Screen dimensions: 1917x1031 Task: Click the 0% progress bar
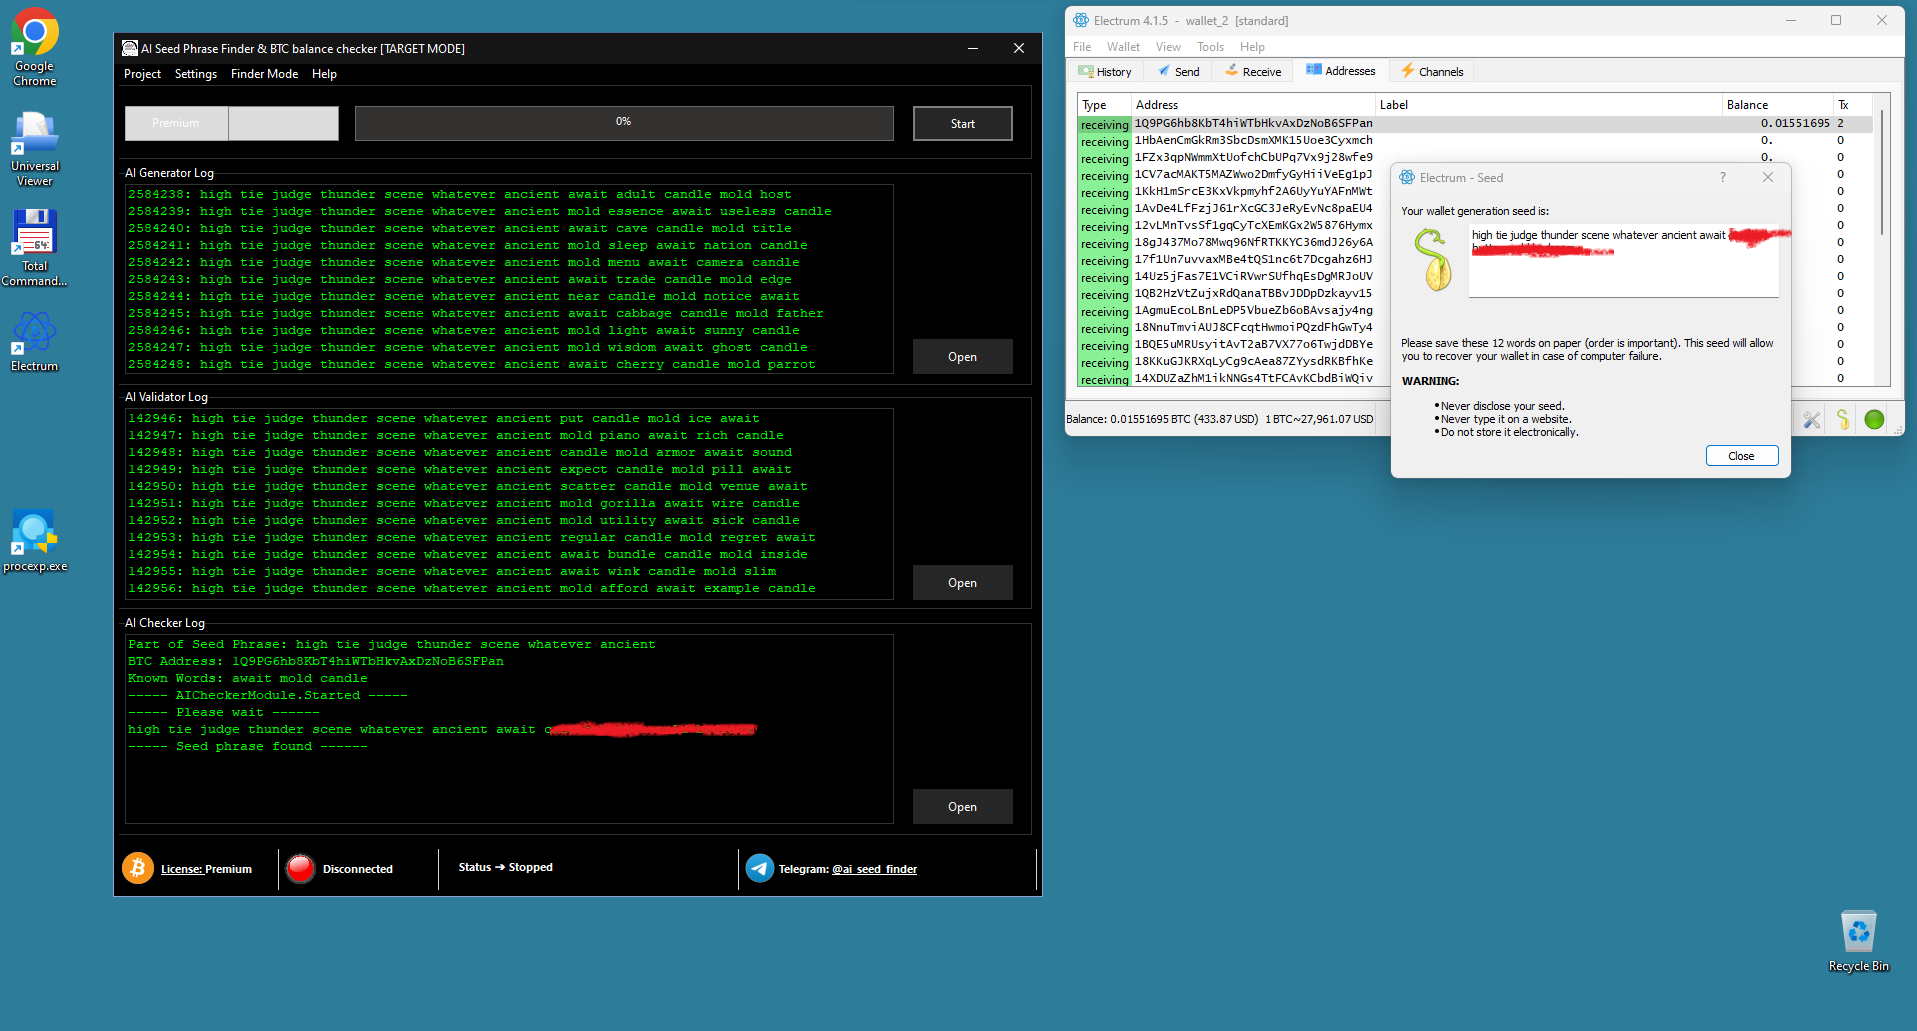pos(623,123)
